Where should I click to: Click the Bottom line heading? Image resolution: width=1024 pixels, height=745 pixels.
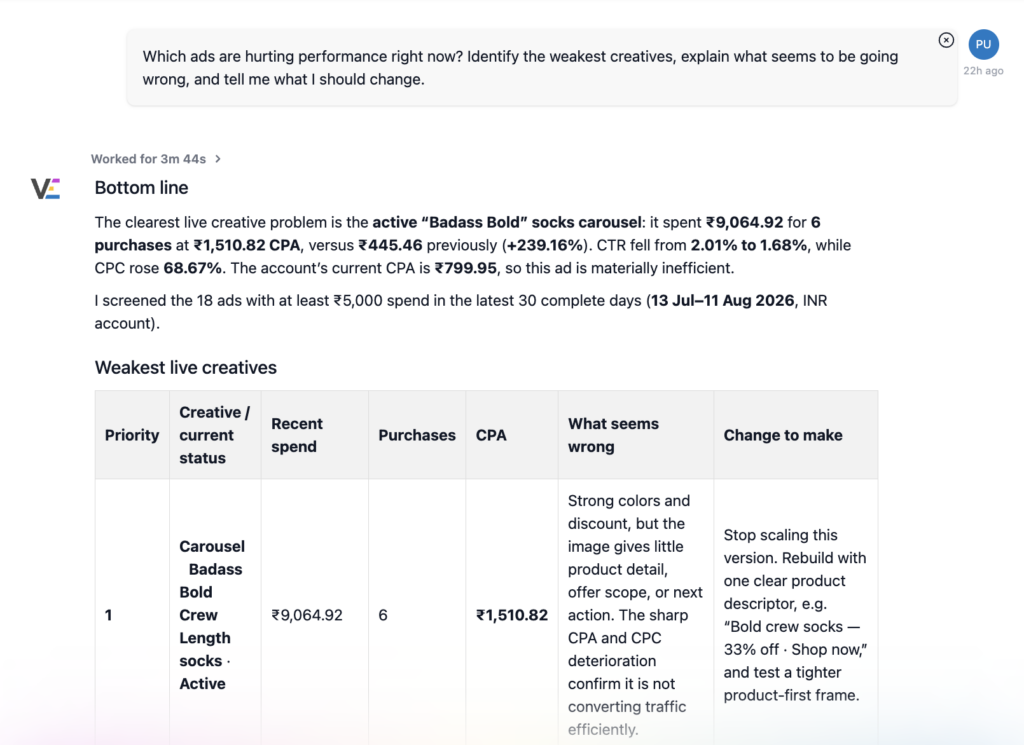pos(141,187)
